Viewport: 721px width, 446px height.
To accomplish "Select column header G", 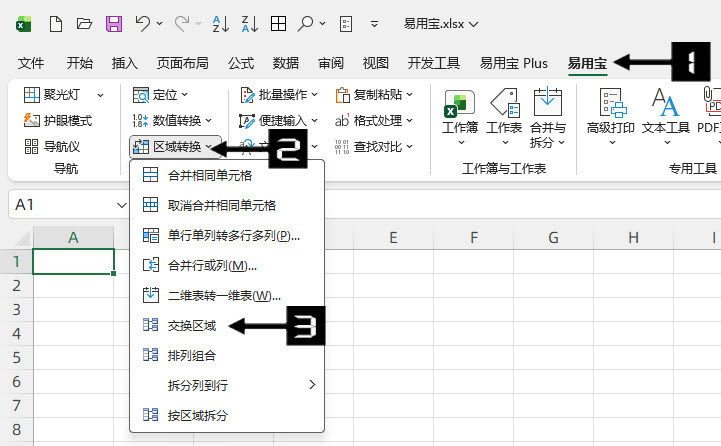I will (x=553, y=238).
